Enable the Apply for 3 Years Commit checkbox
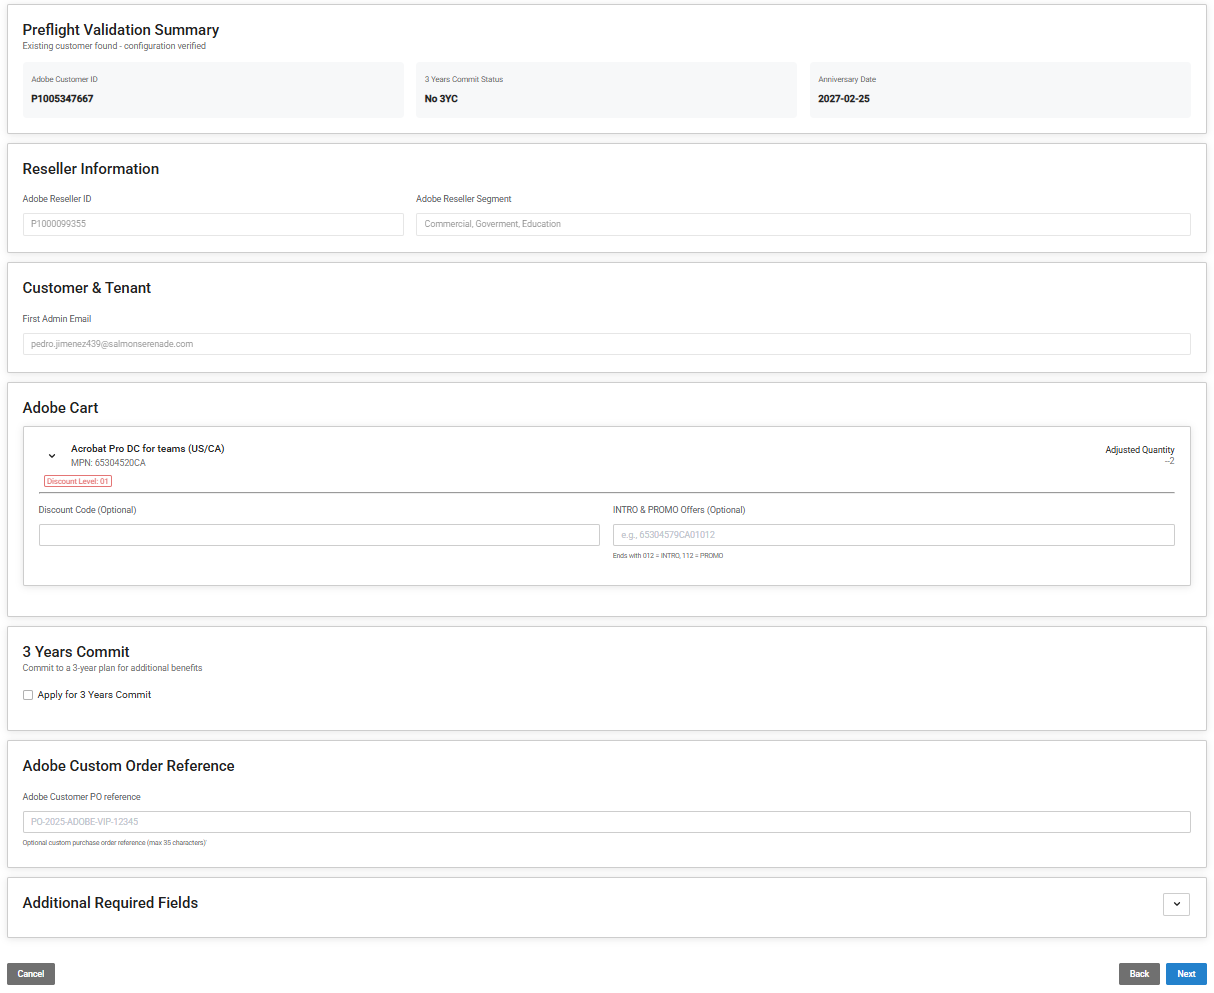The image size is (1214, 993). click(x=28, y=695)
